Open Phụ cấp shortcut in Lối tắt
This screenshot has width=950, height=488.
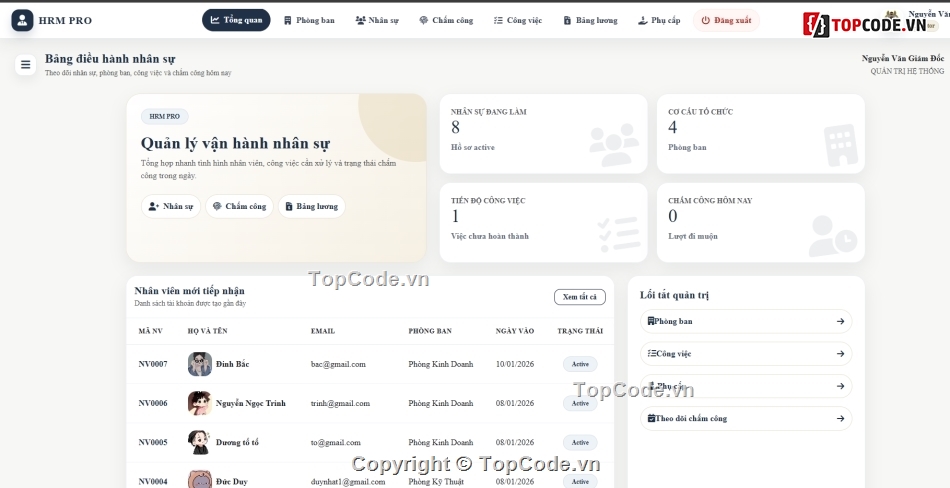coord(746,386)
